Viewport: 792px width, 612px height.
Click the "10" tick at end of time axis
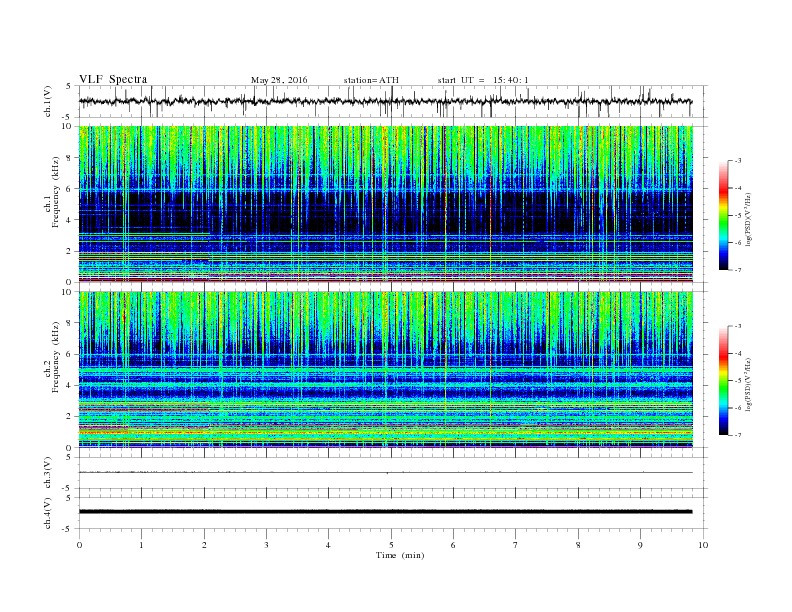[x=703, y=545]
